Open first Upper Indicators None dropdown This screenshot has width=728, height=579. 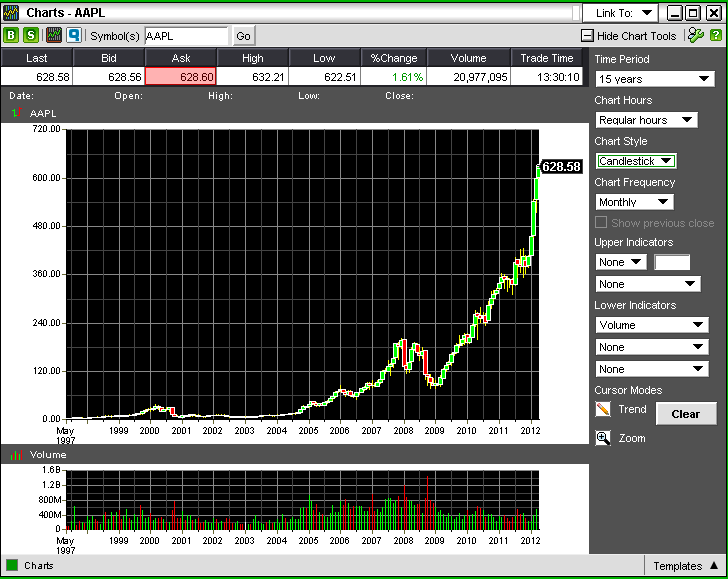(621, 262)
